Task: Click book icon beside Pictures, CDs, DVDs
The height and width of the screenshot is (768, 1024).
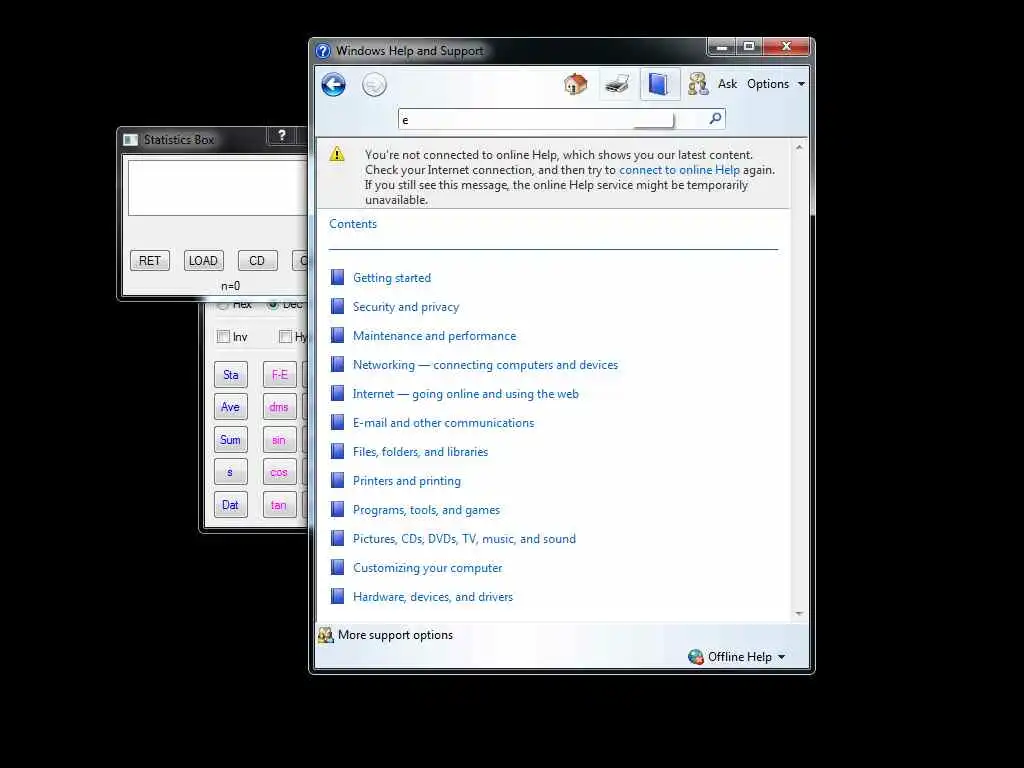Action: pyautogui.click(x=337, y=538)
